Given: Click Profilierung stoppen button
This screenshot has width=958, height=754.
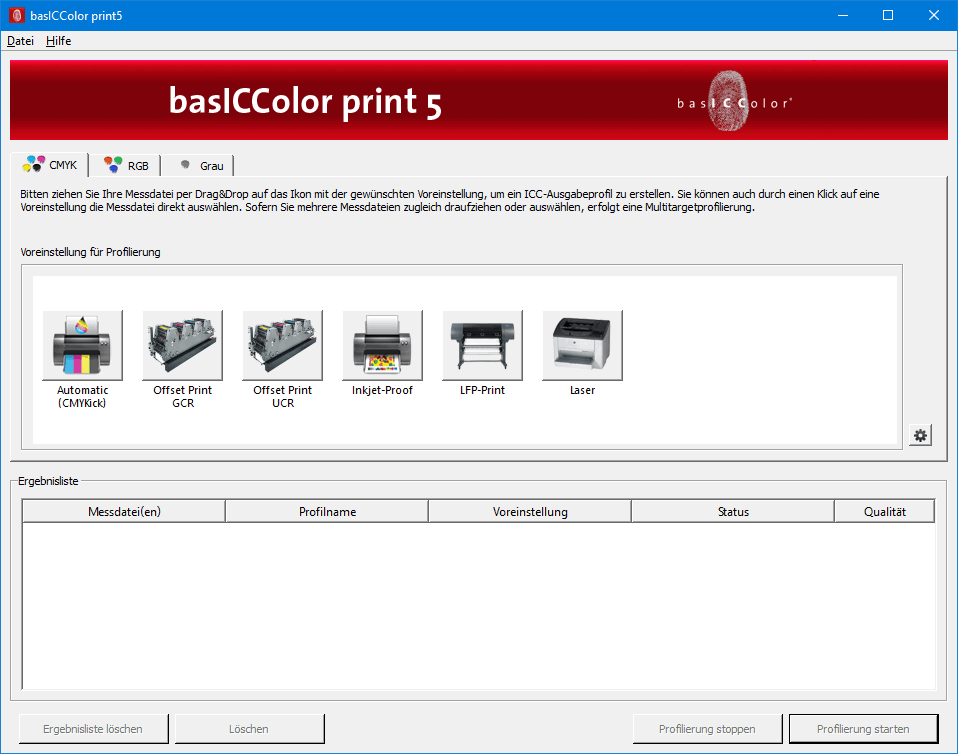Looking at the screenshot, I should click(707, 729).
